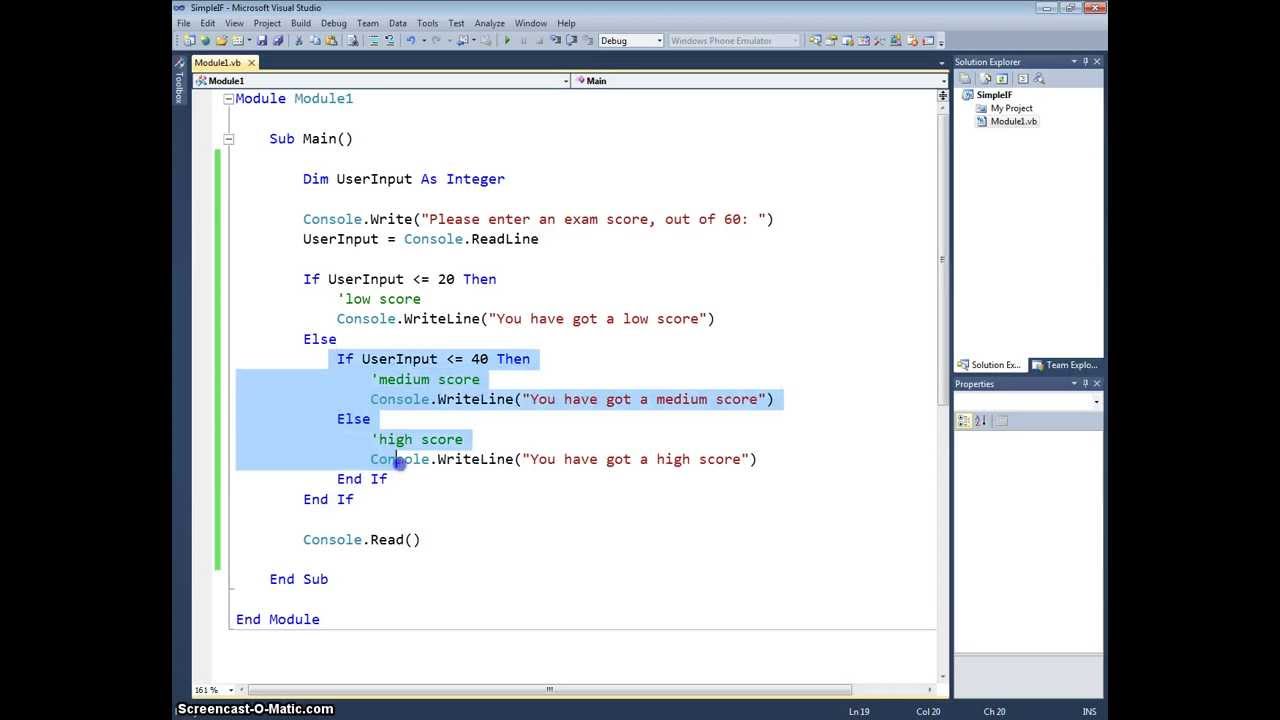
Task: Switch to the Team Explorer tab
Action: point(1066,365)
